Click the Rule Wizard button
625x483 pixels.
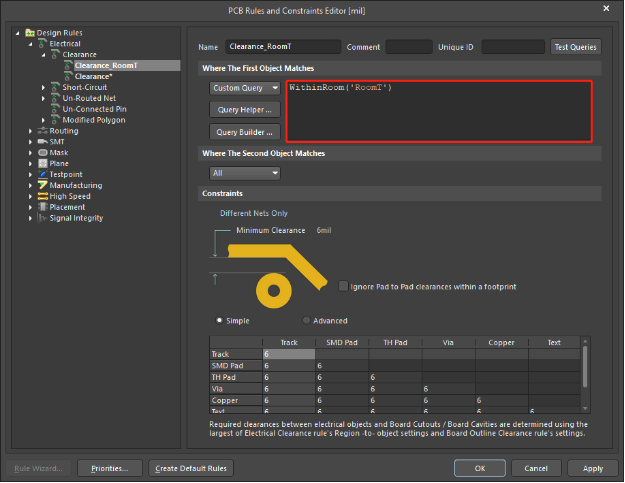point(38,468)
